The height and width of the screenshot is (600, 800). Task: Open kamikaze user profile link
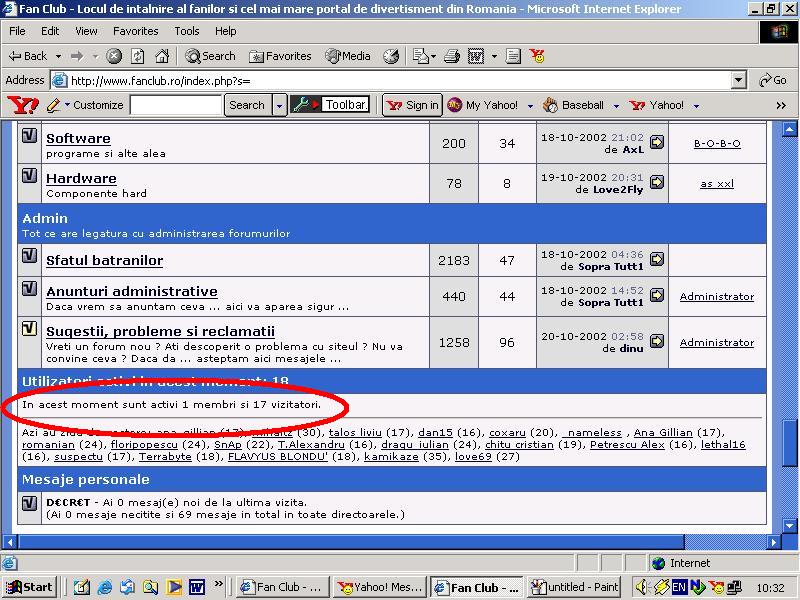pyautogui.click(x=391, y=456)
